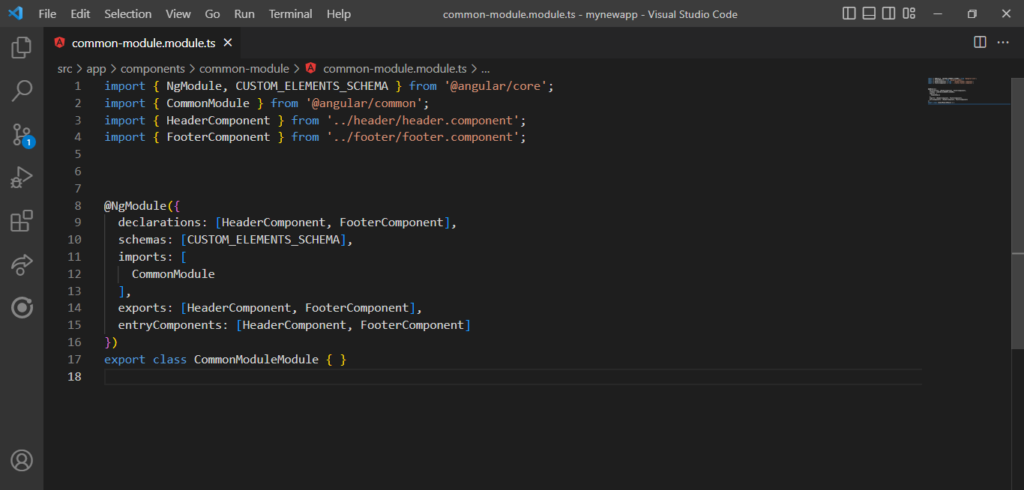Click '../header/header.component' import path
The height and width of the screenshot is (490, 1024).
click(423, 120)
